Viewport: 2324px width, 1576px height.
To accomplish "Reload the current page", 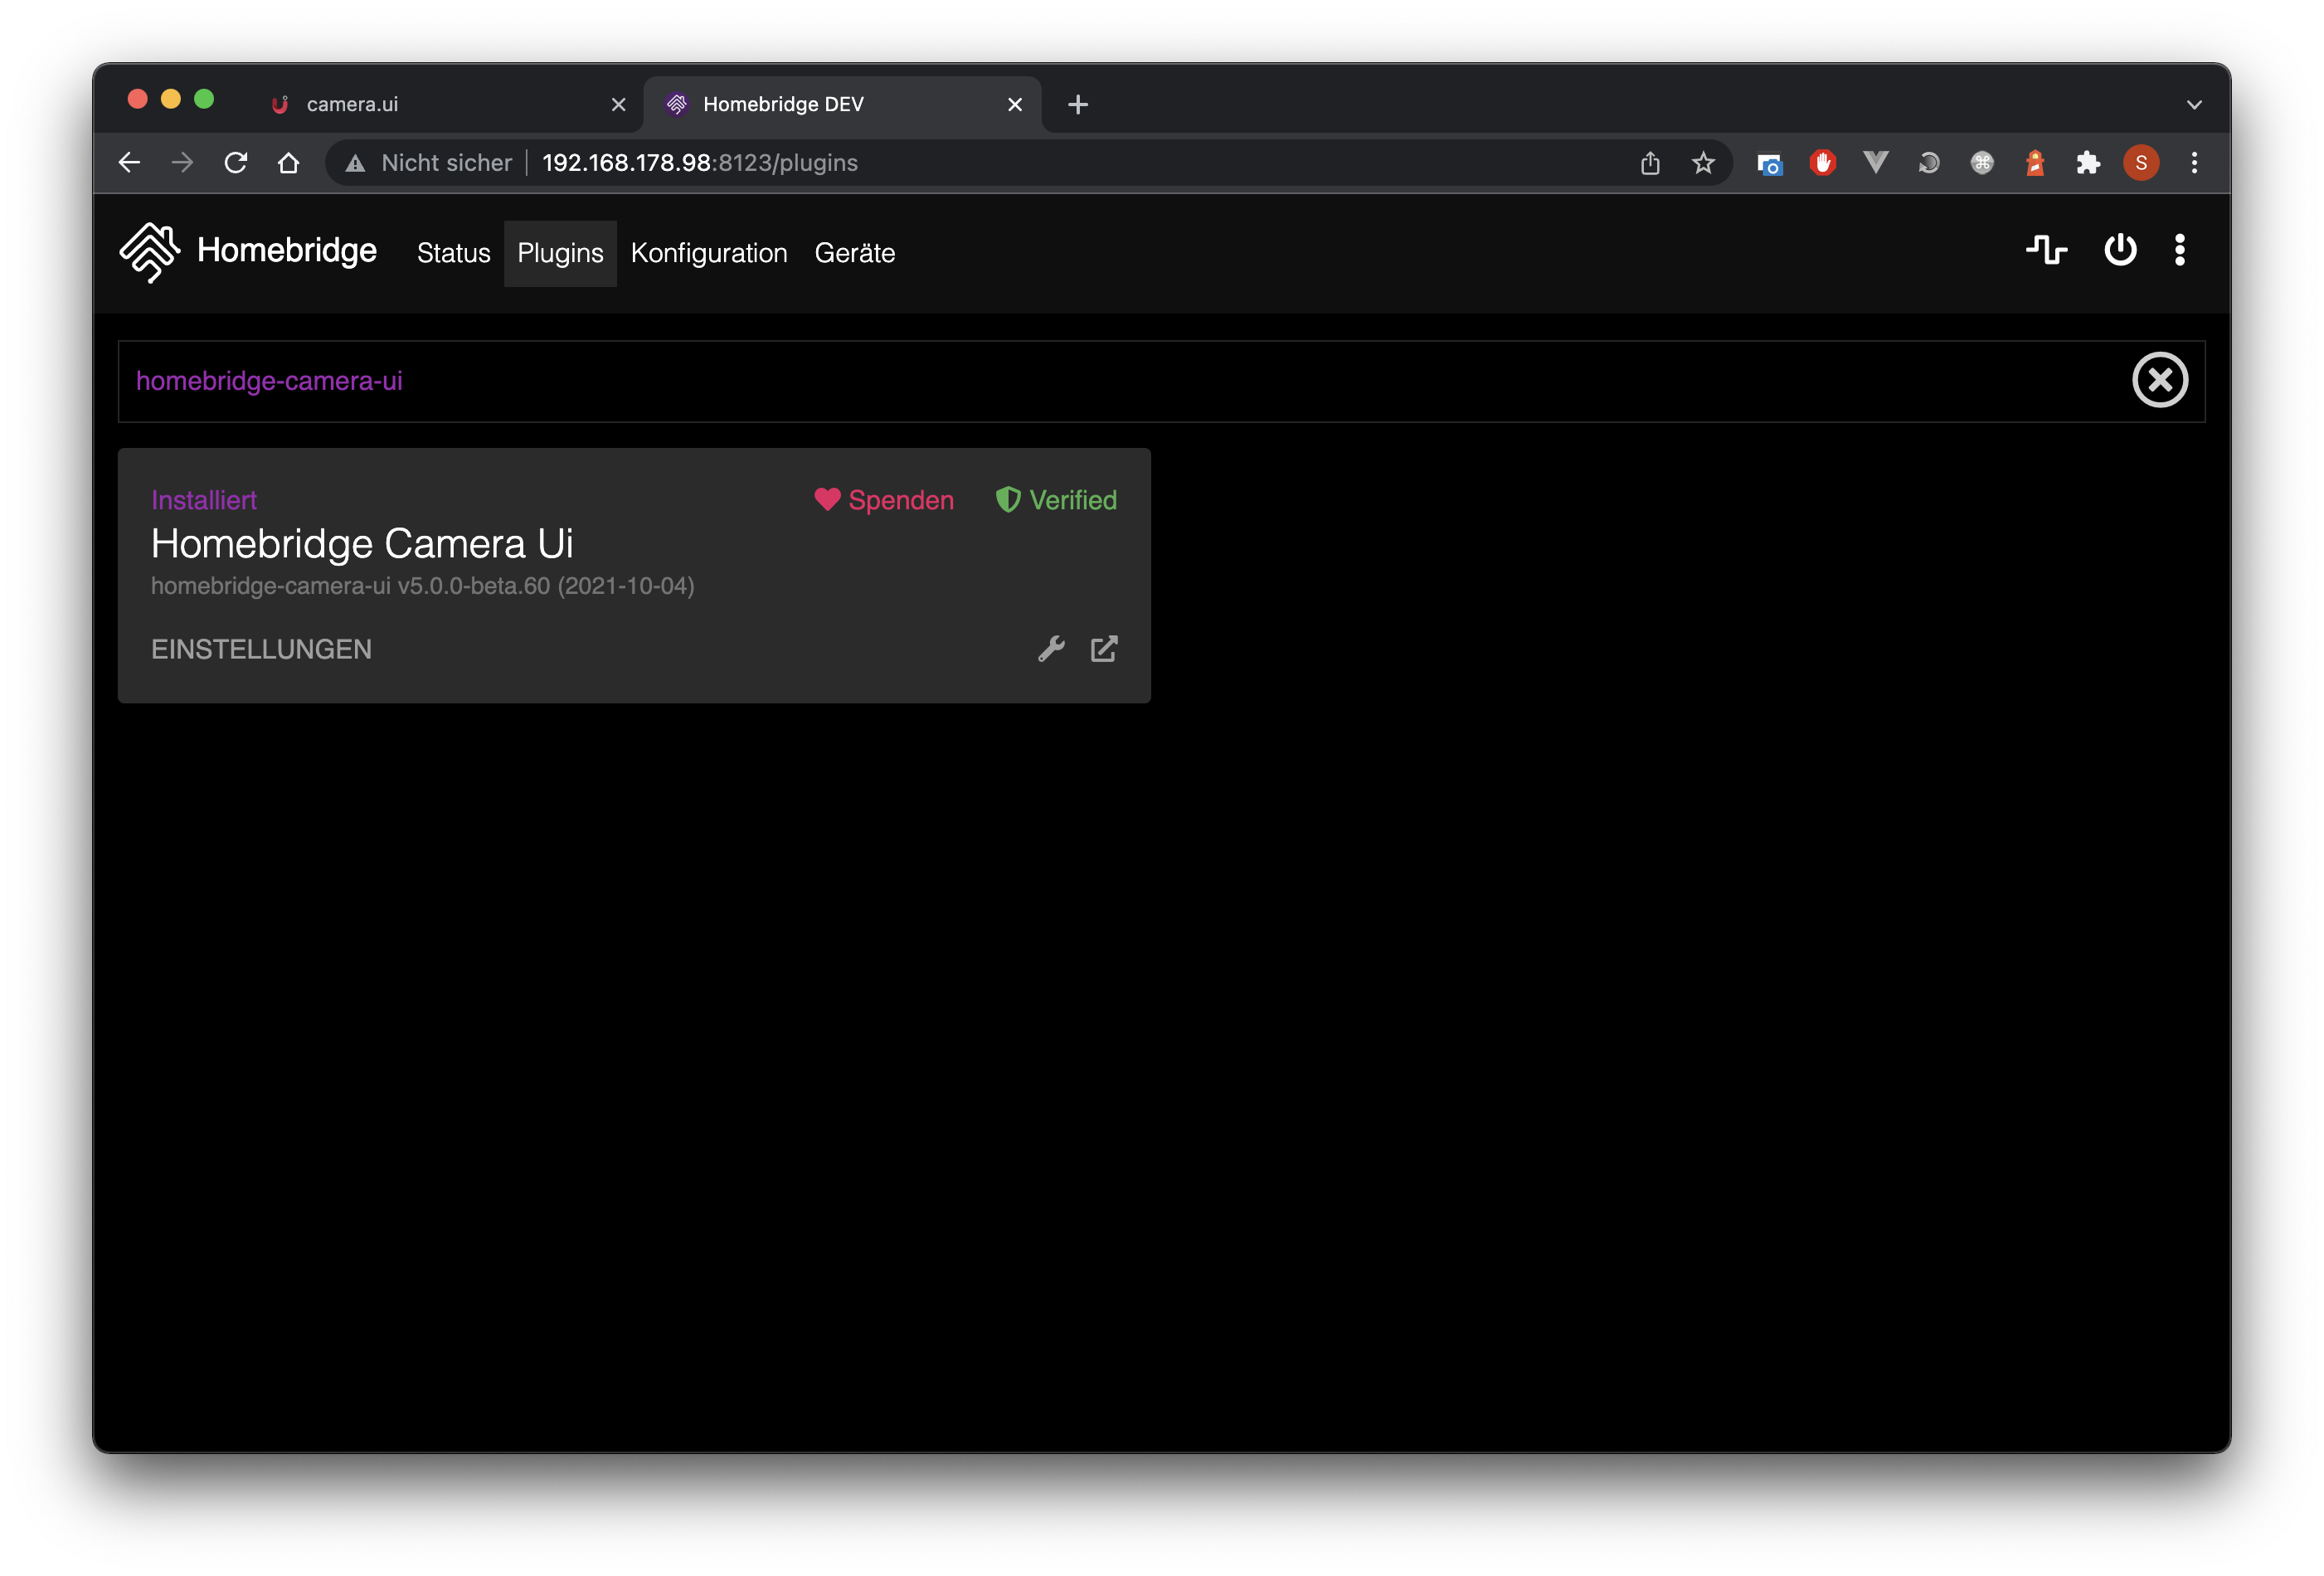I will click(x=235, y=162).
